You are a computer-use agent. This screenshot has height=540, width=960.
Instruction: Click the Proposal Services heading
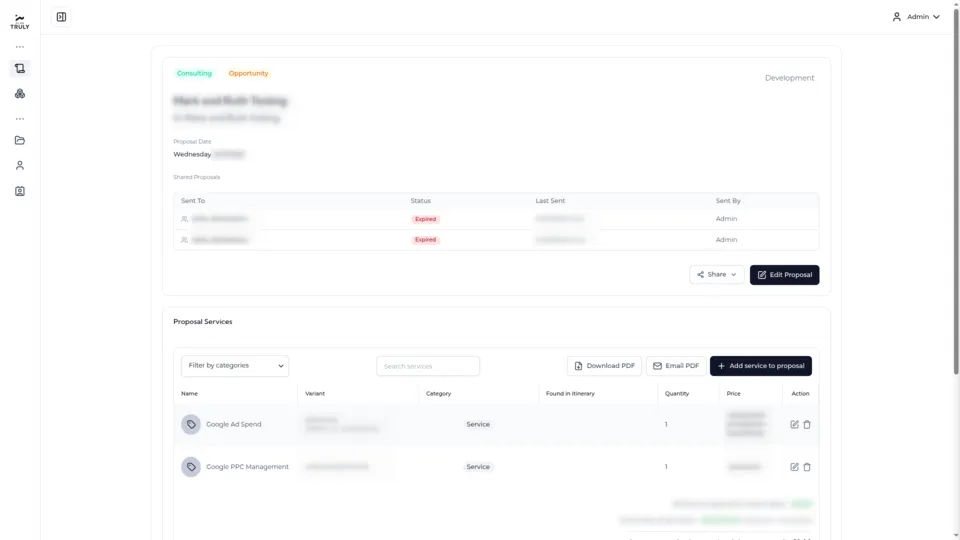[x=203, y=322]
